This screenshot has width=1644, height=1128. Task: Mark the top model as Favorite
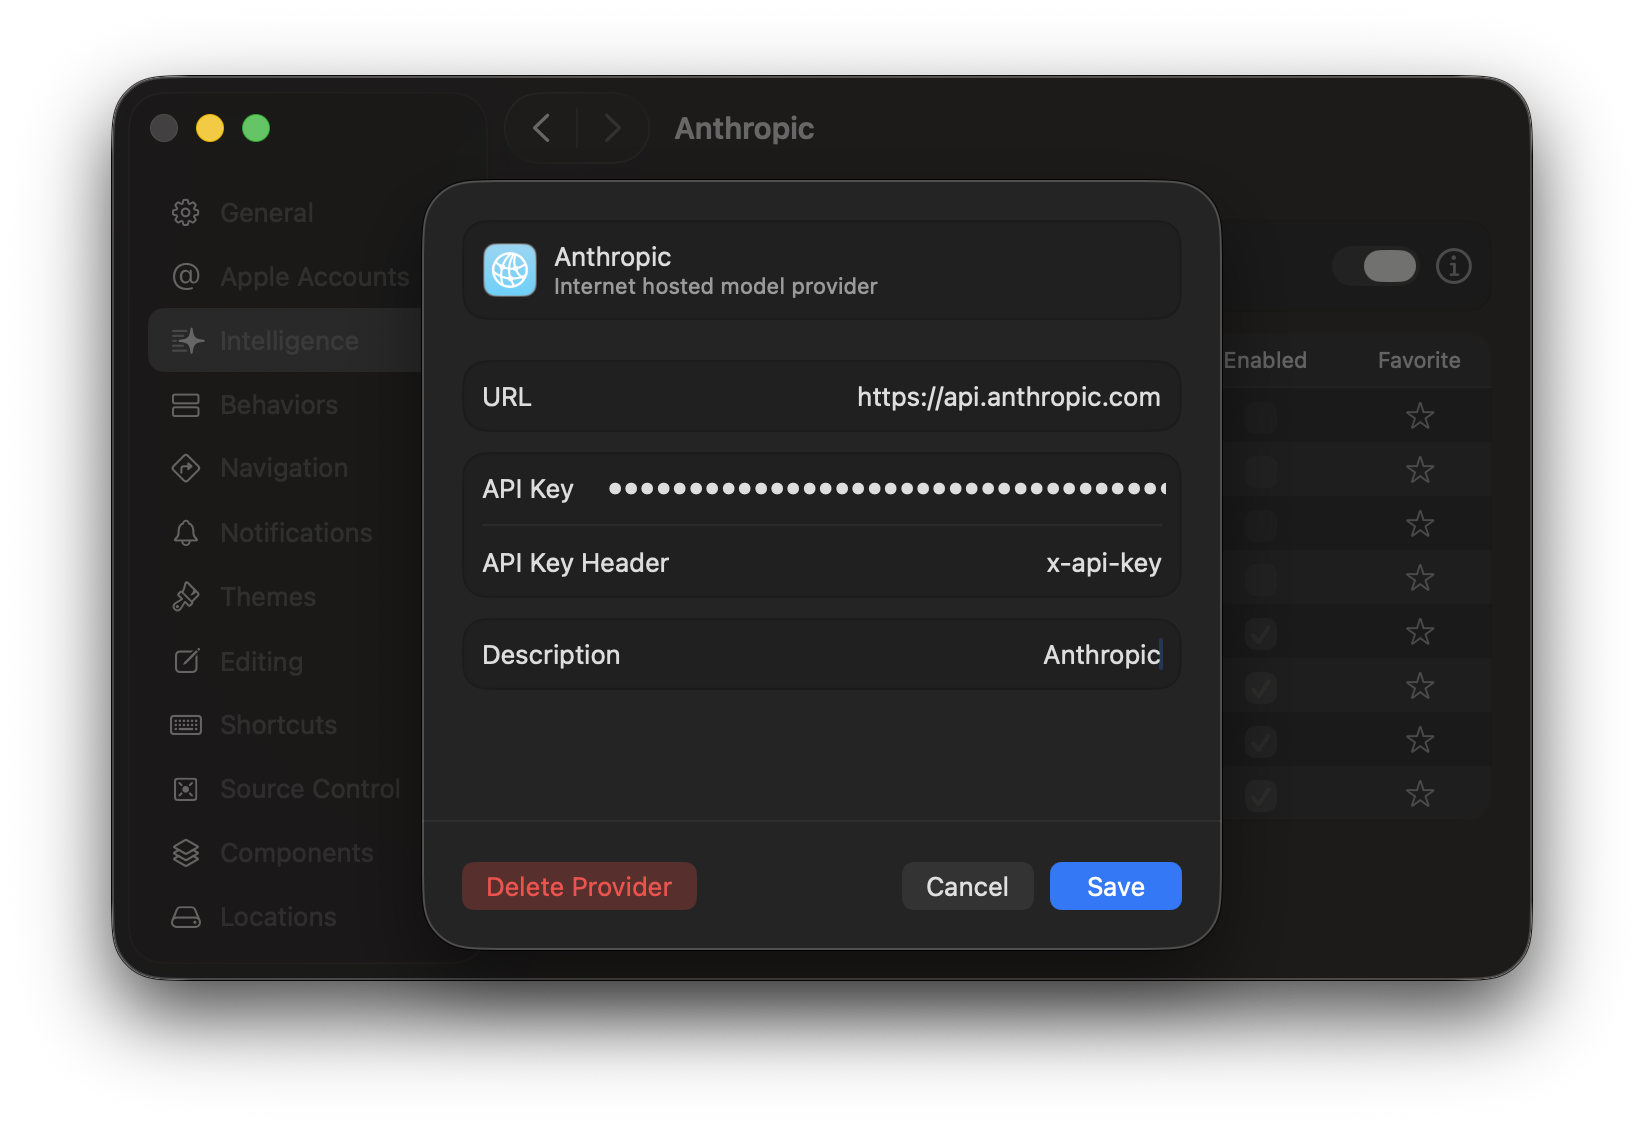click(1419, 416)
